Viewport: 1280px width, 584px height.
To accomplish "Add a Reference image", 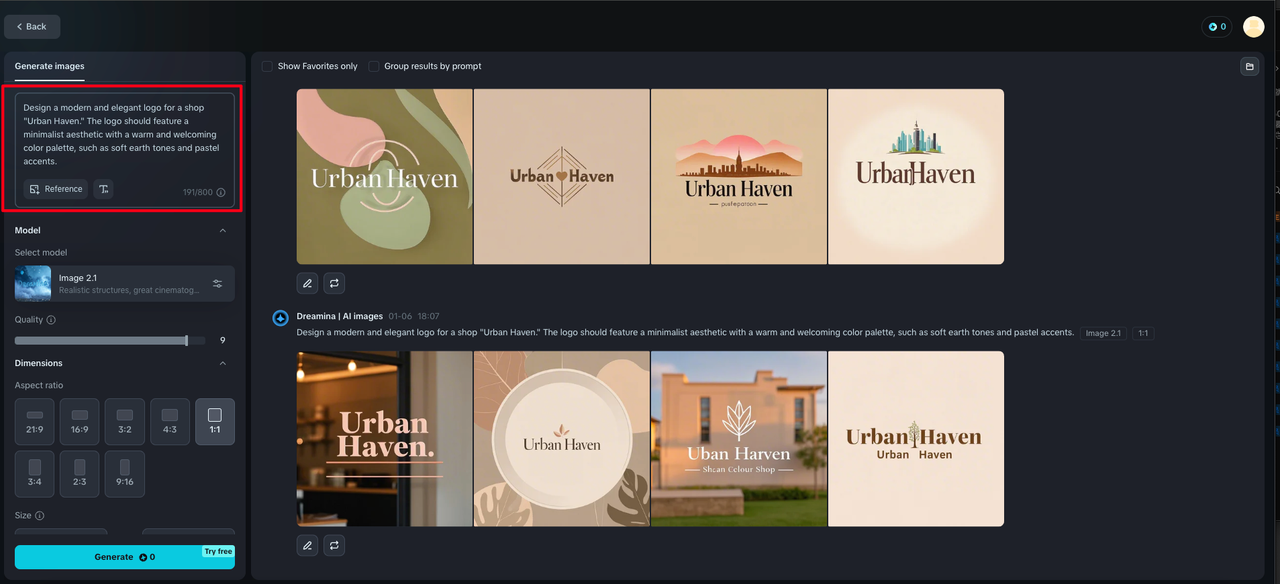I will (56, 189).
